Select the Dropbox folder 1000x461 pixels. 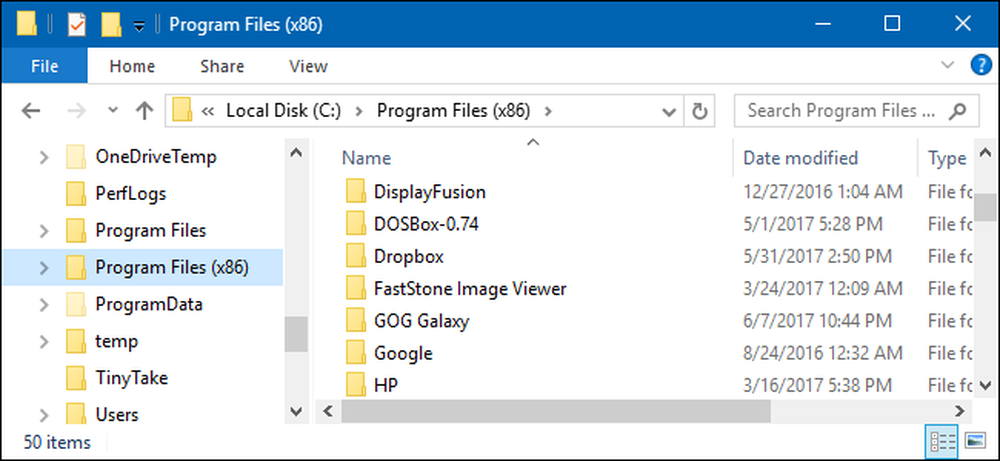coord(408,256)
